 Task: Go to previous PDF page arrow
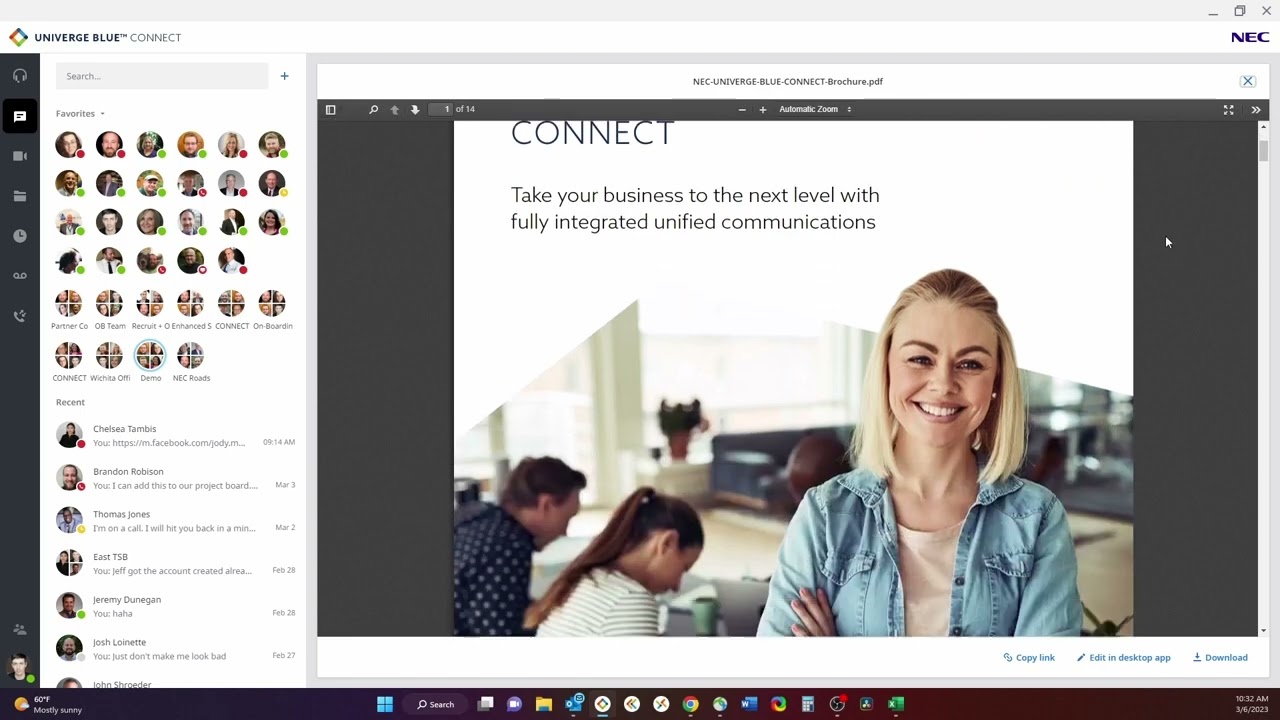pyautogui.click(x=395, y=110)
